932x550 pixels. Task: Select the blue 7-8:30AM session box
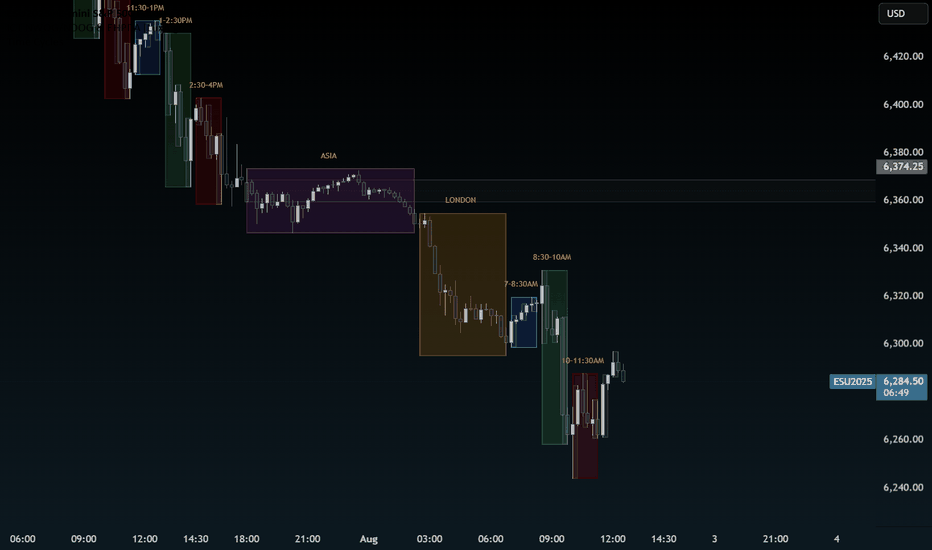pyautogui.click(x=524, y=322)
